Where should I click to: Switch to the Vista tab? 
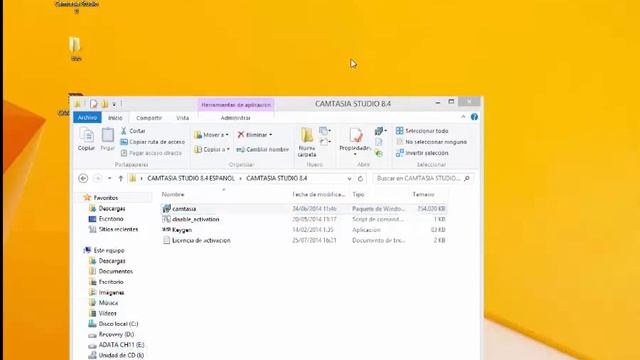182,118
